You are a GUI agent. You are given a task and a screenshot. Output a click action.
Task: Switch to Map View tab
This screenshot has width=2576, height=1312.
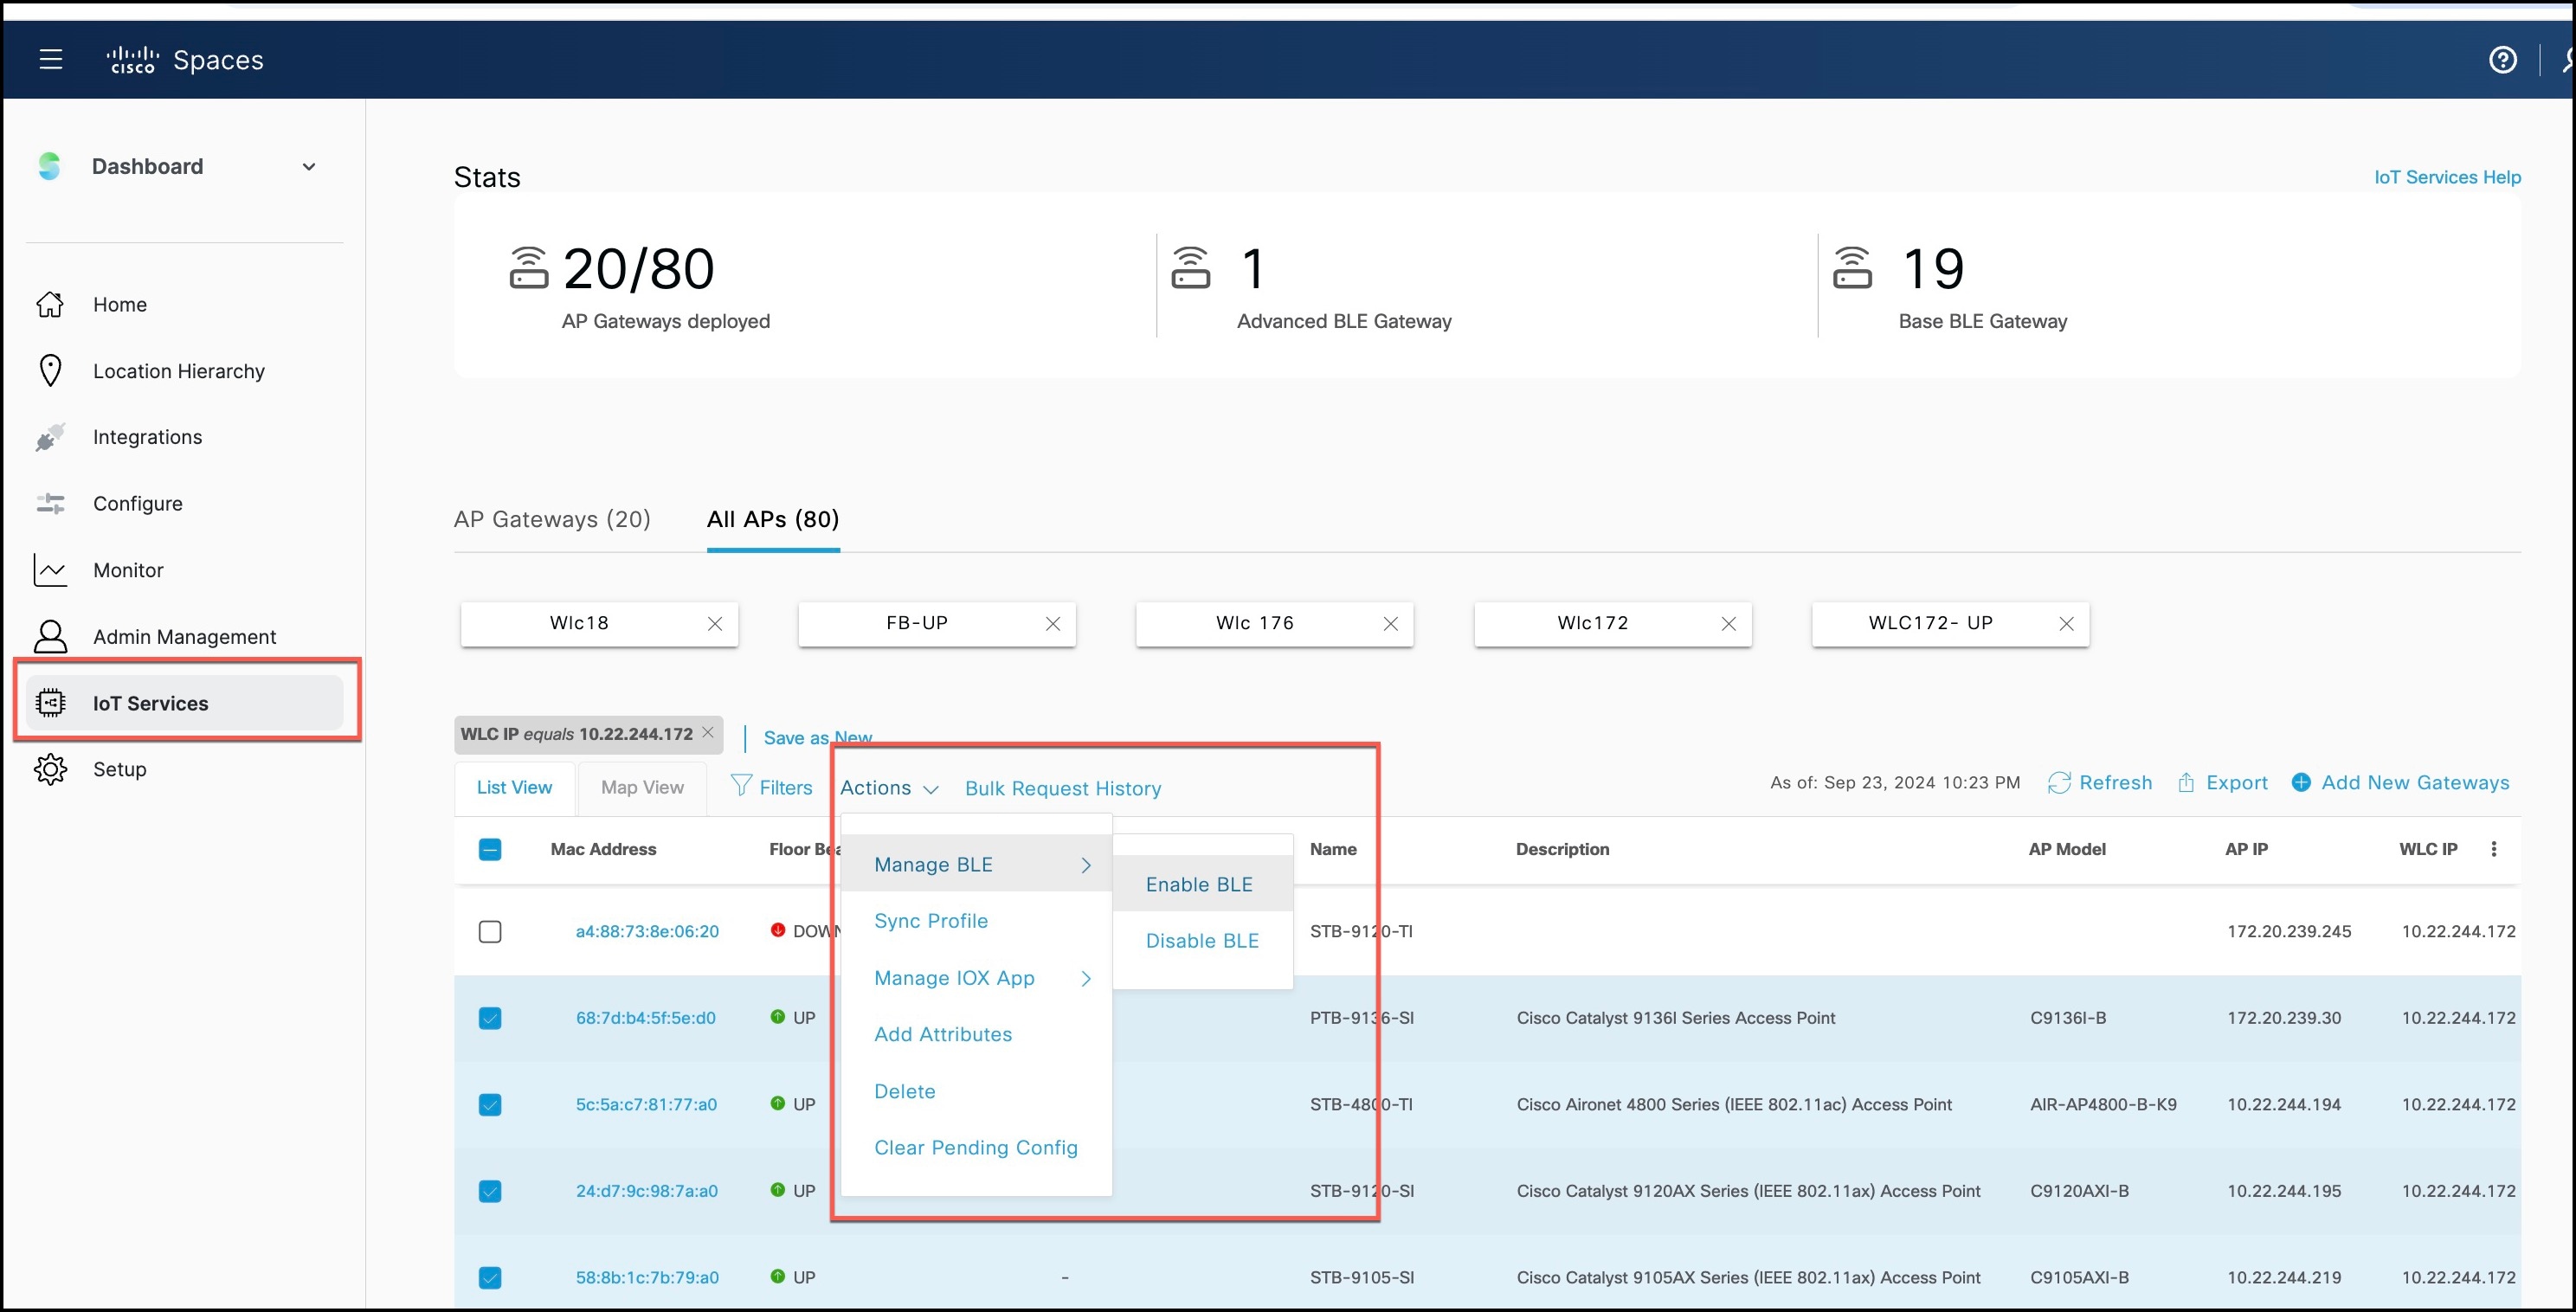pos(642,788)
